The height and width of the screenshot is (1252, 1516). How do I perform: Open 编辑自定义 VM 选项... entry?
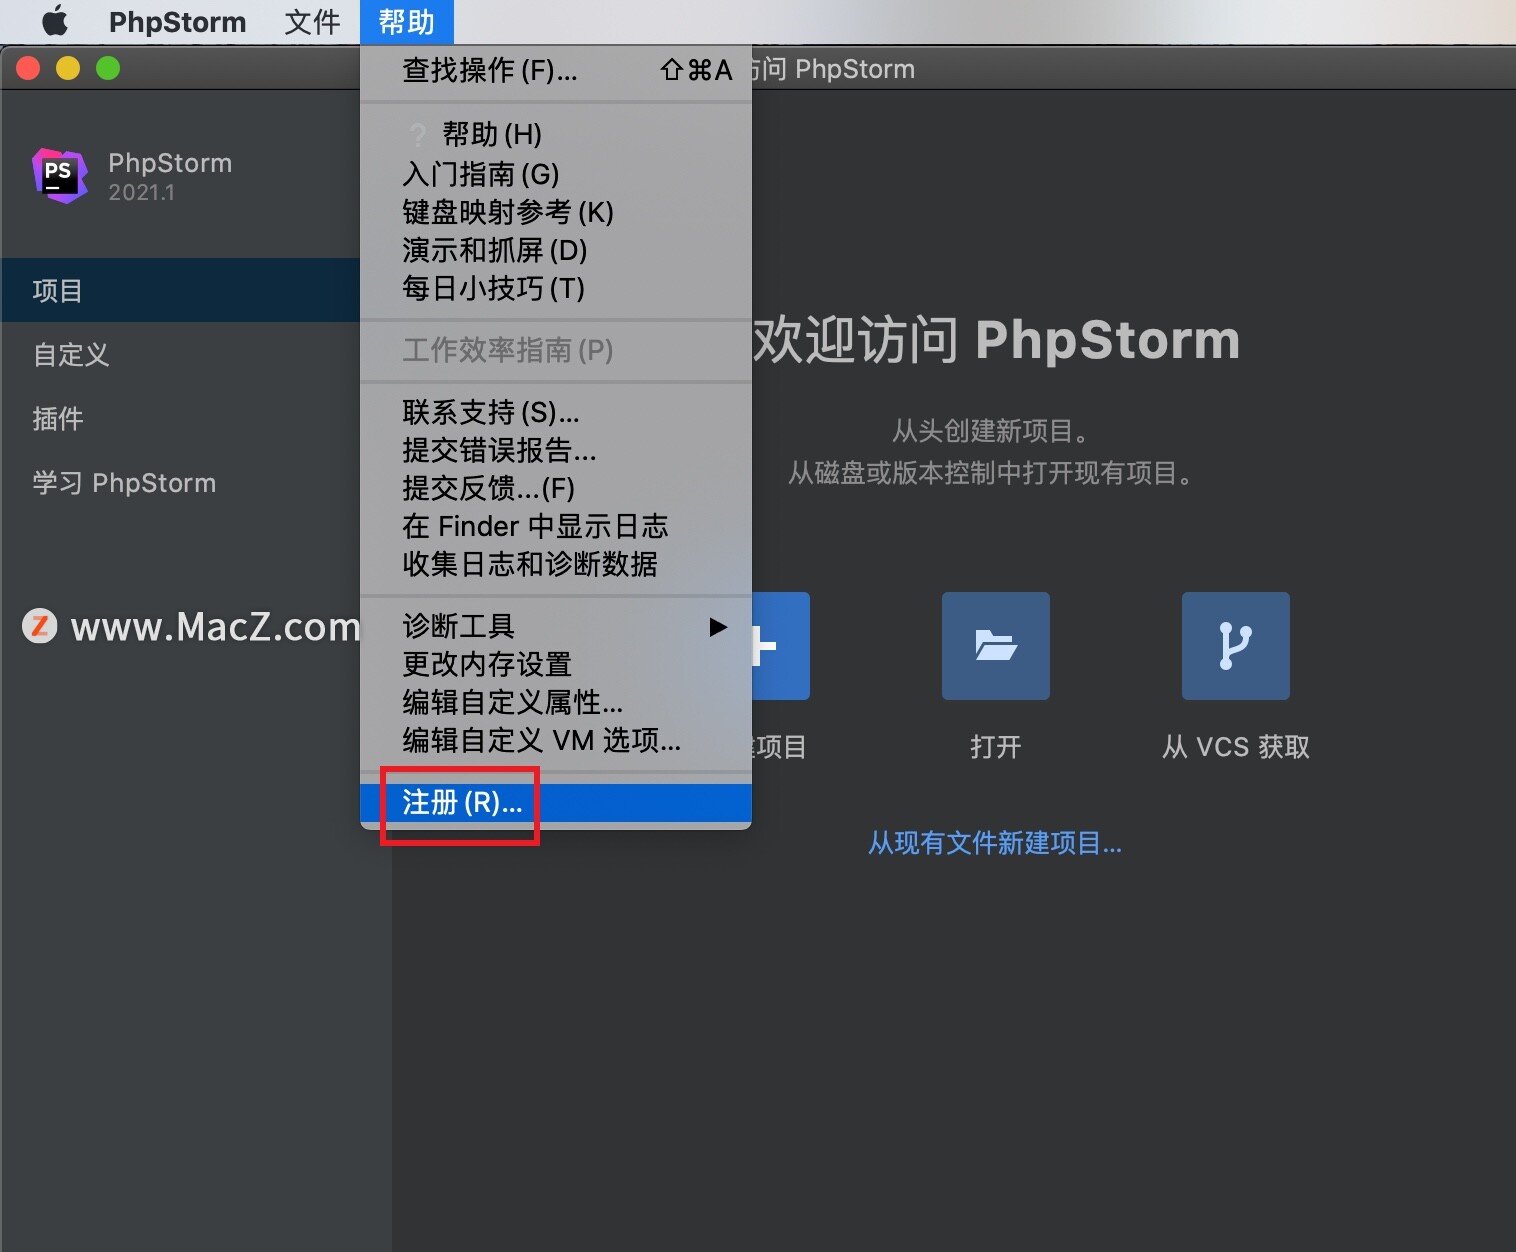[x=556, y=740]
